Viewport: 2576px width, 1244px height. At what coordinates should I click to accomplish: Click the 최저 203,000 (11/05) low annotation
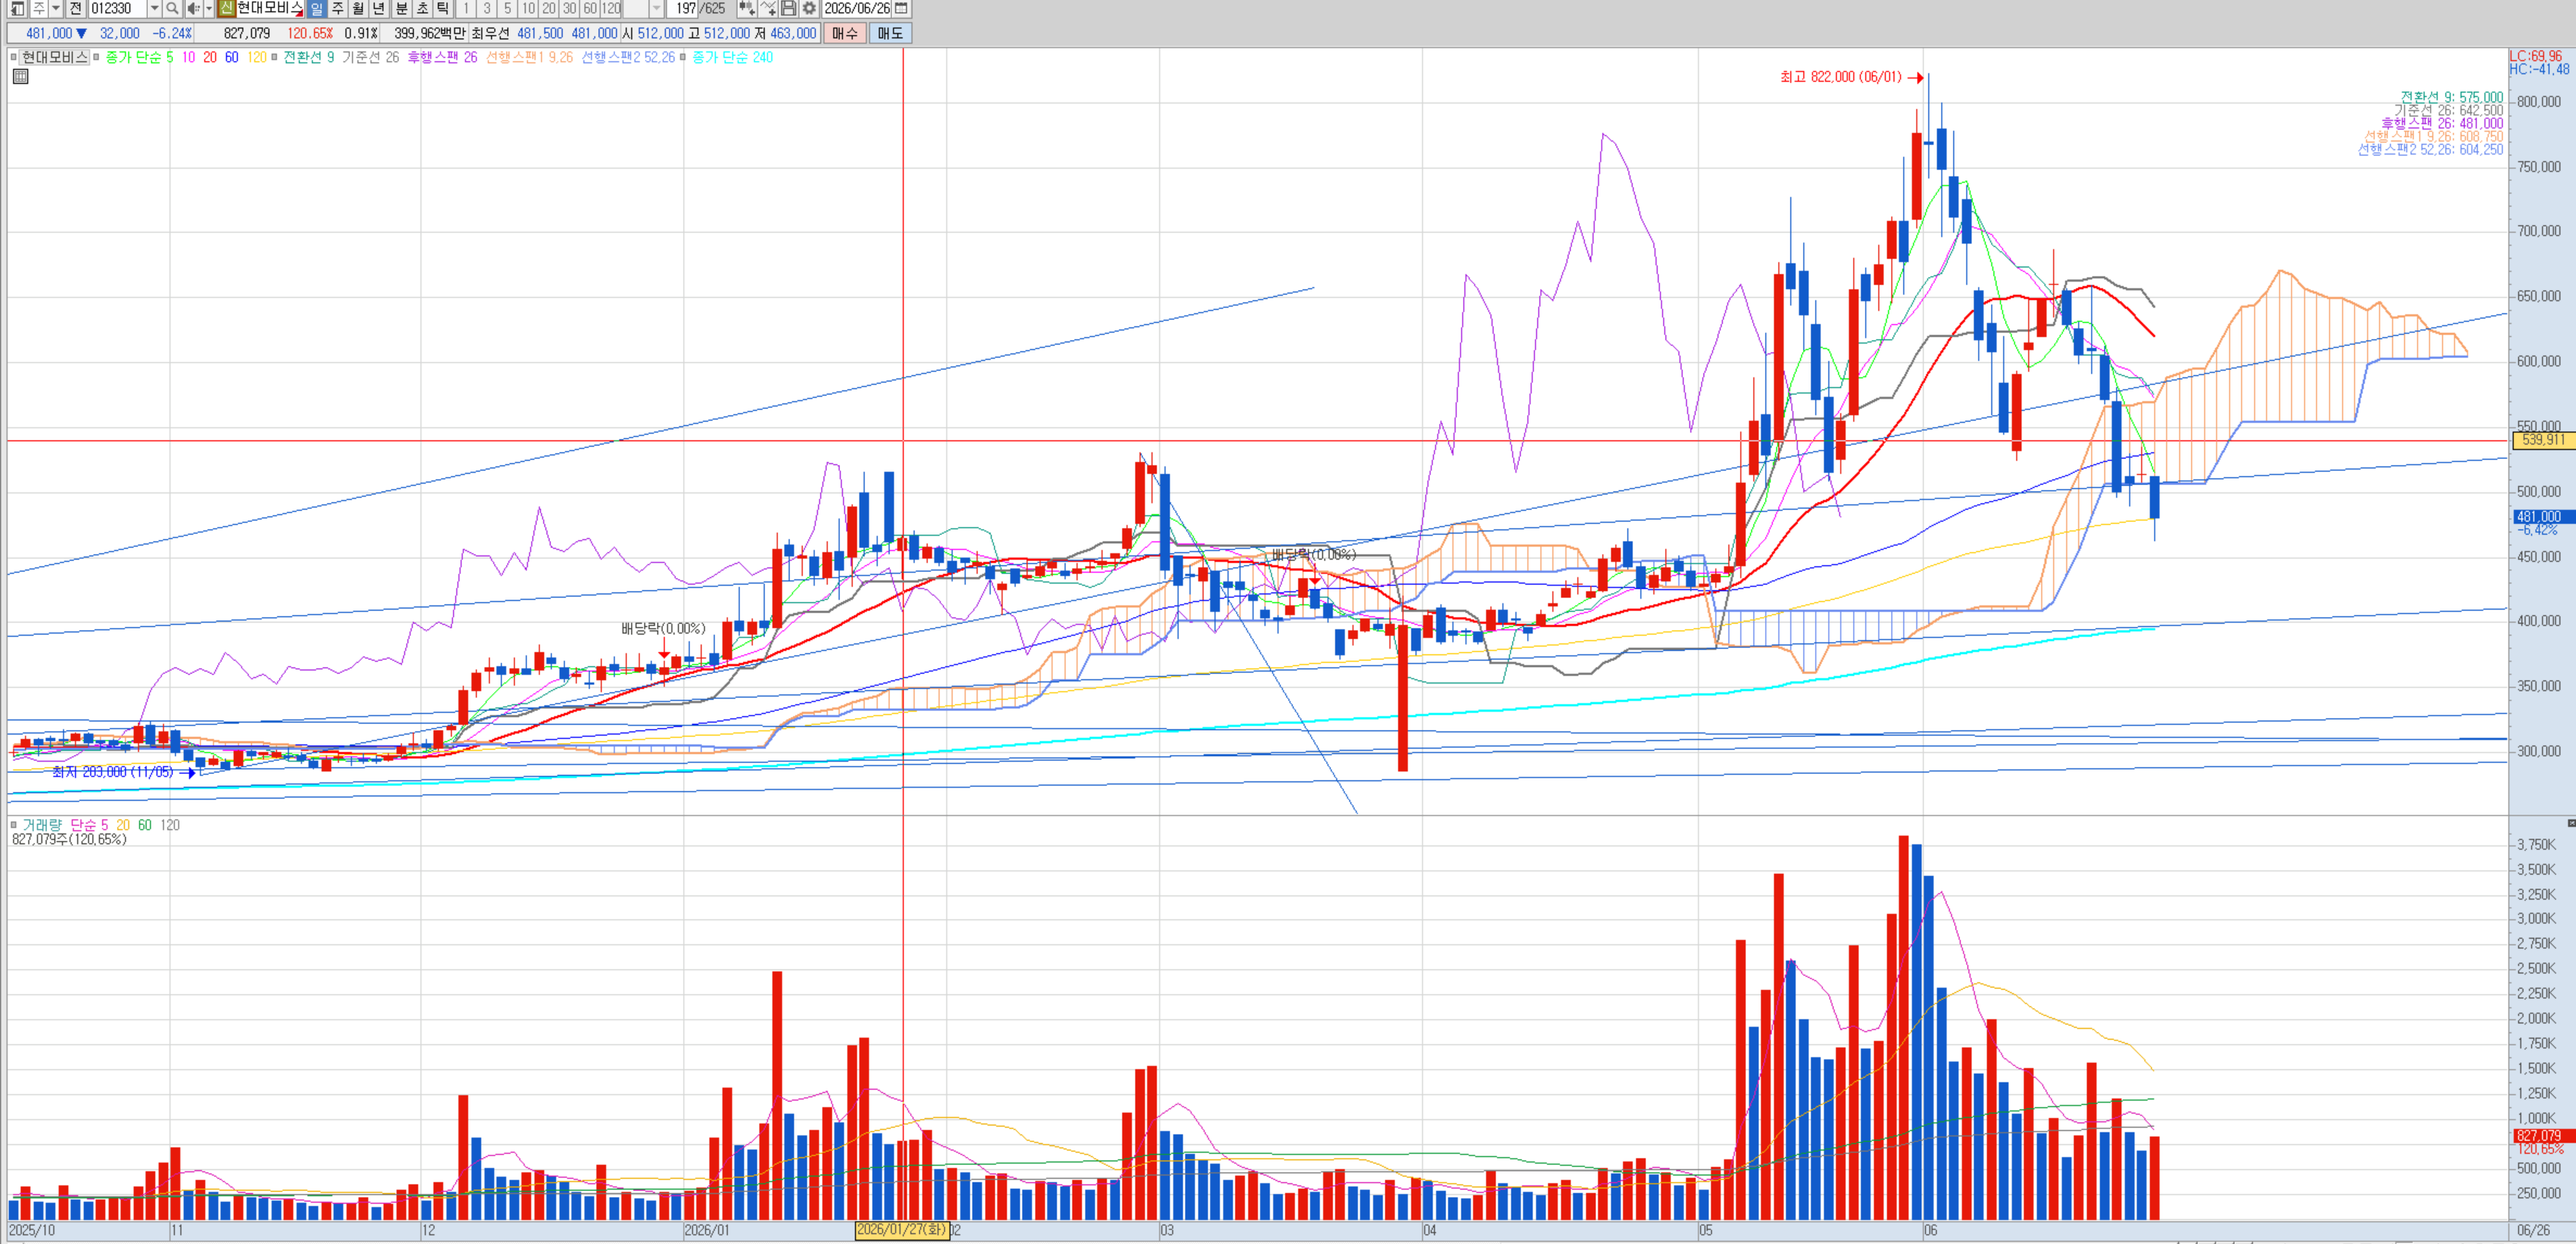pos(124,772)
